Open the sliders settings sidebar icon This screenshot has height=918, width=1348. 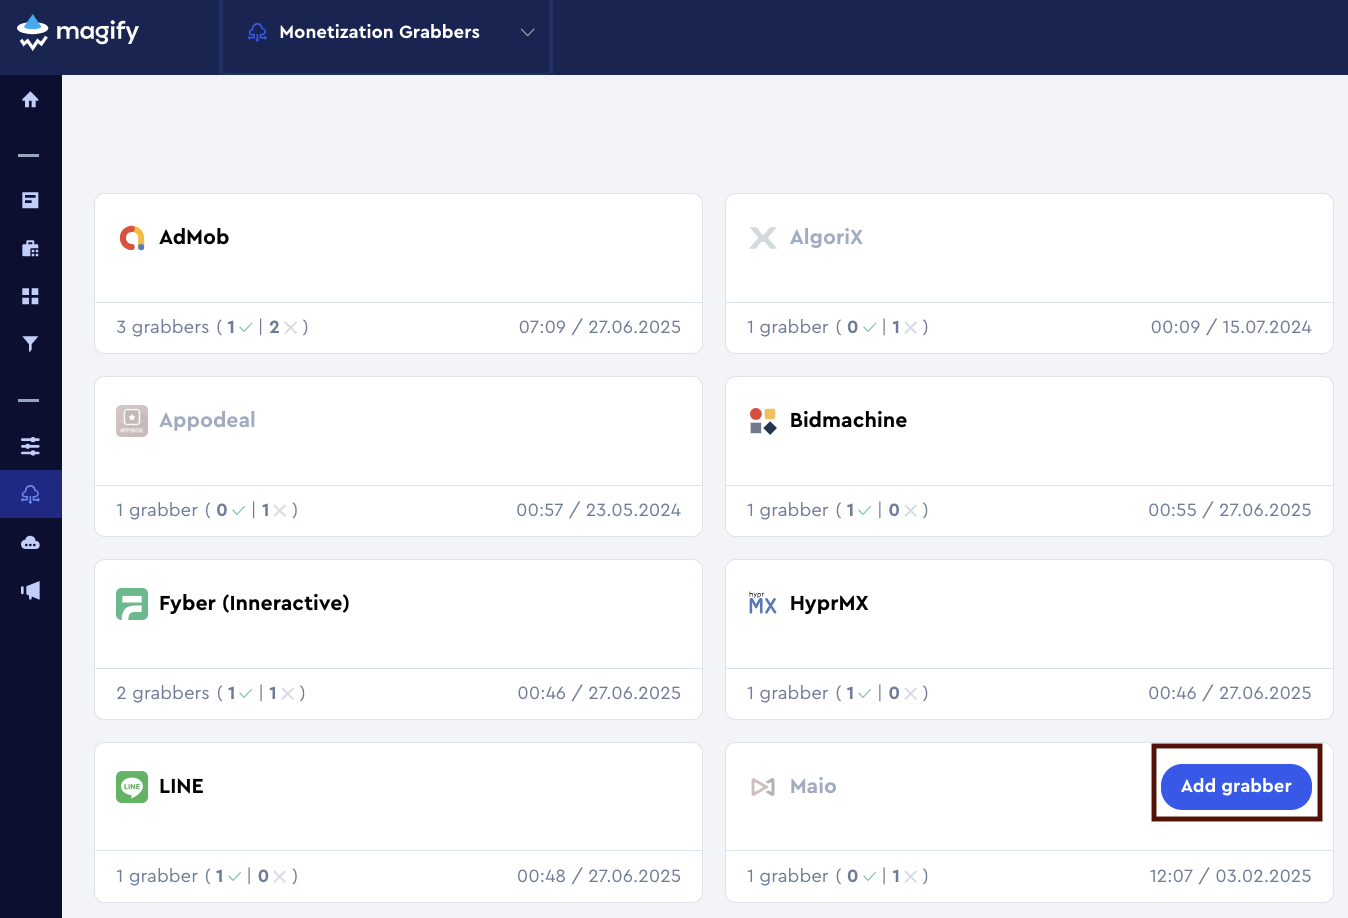[x=31, y=446]
